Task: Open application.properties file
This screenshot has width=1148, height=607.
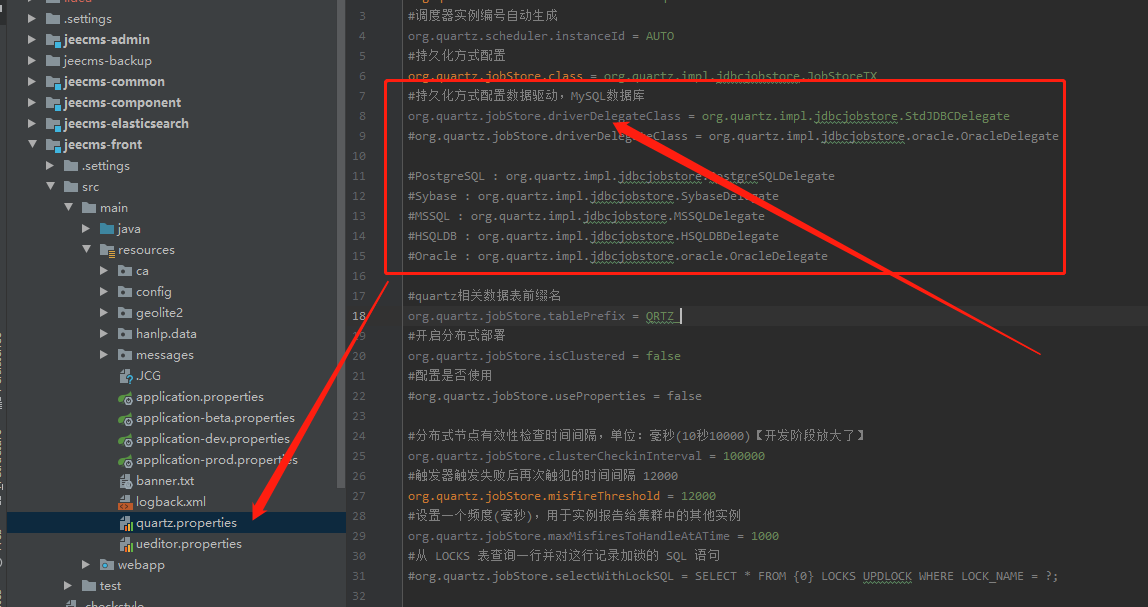Action: coord(200,397)
